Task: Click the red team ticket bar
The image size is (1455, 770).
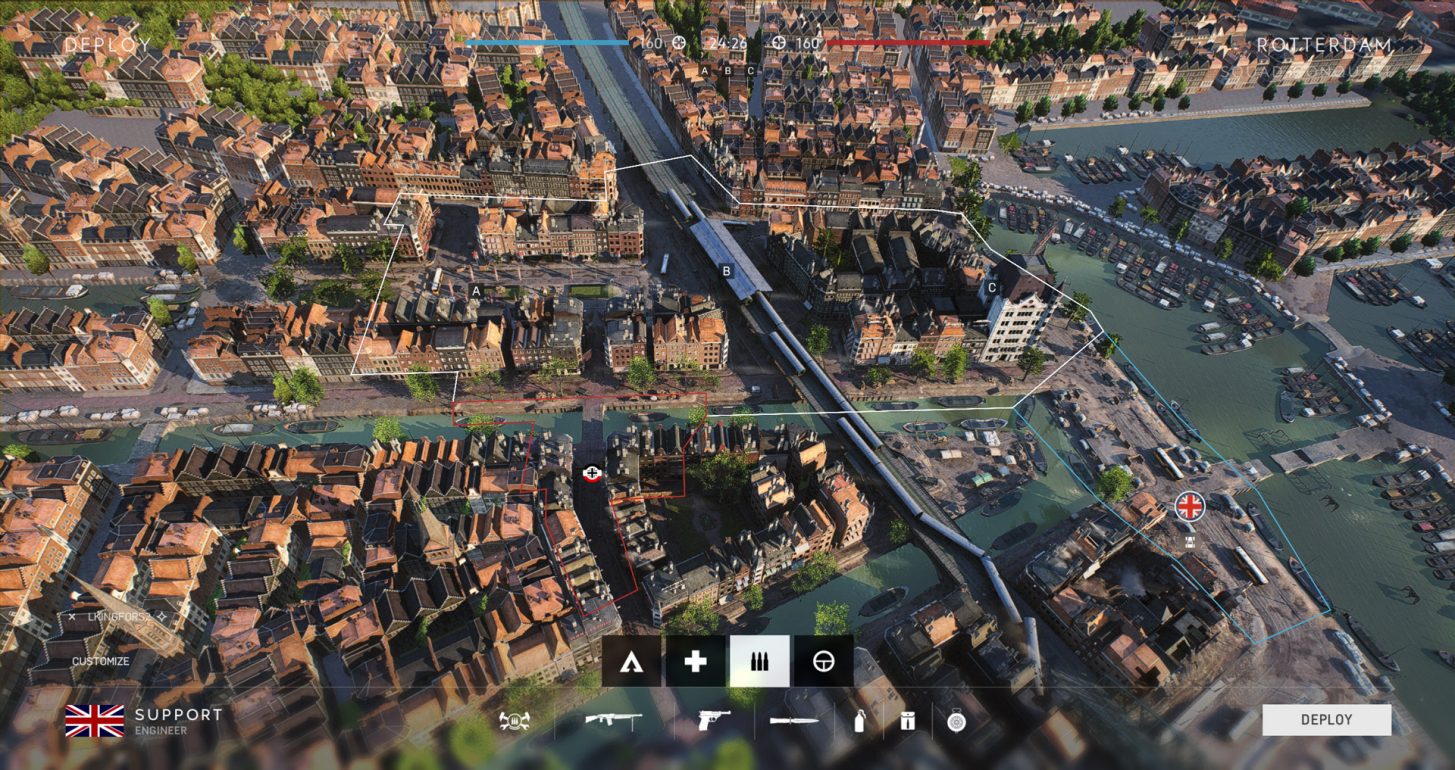Action: pyautogui.click(x=907, y=43)
